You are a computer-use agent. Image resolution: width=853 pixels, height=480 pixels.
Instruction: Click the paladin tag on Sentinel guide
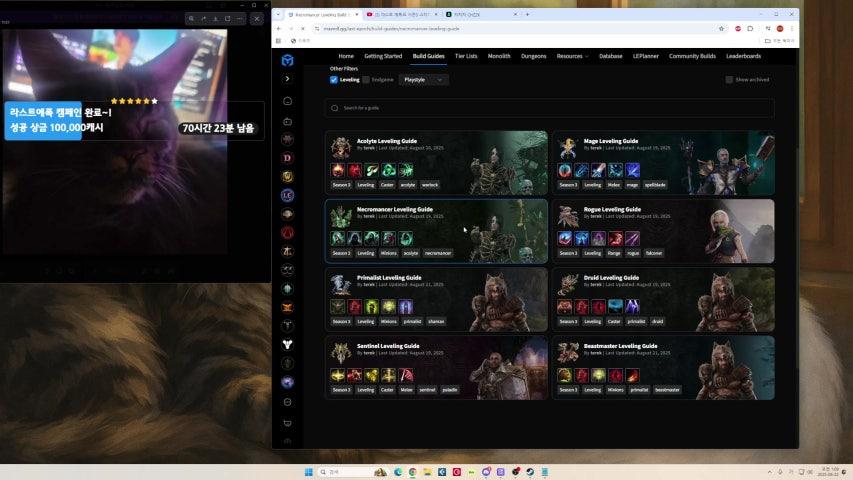[450, 390]
